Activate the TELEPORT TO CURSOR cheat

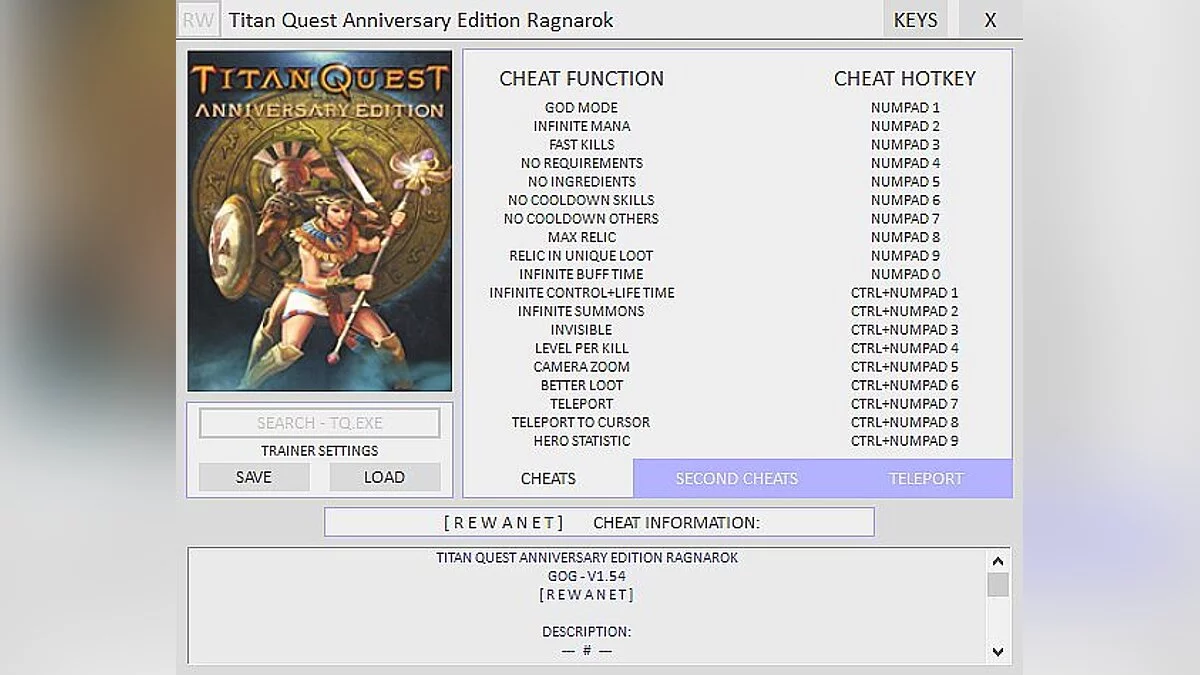click(583, 422)
